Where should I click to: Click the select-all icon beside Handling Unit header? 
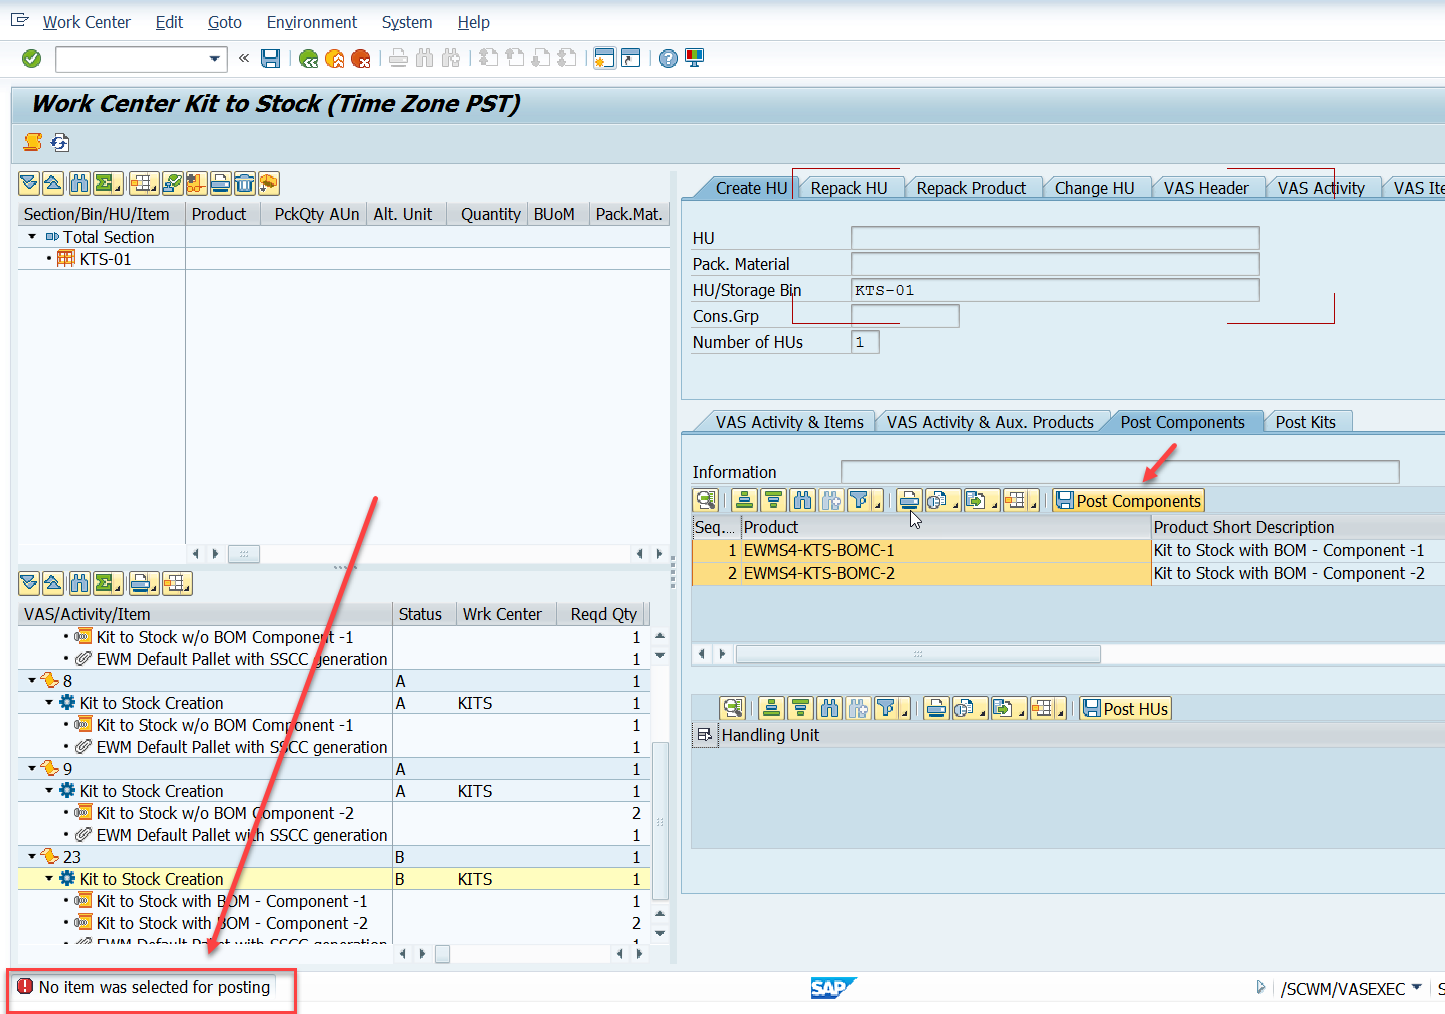[705, 735]
